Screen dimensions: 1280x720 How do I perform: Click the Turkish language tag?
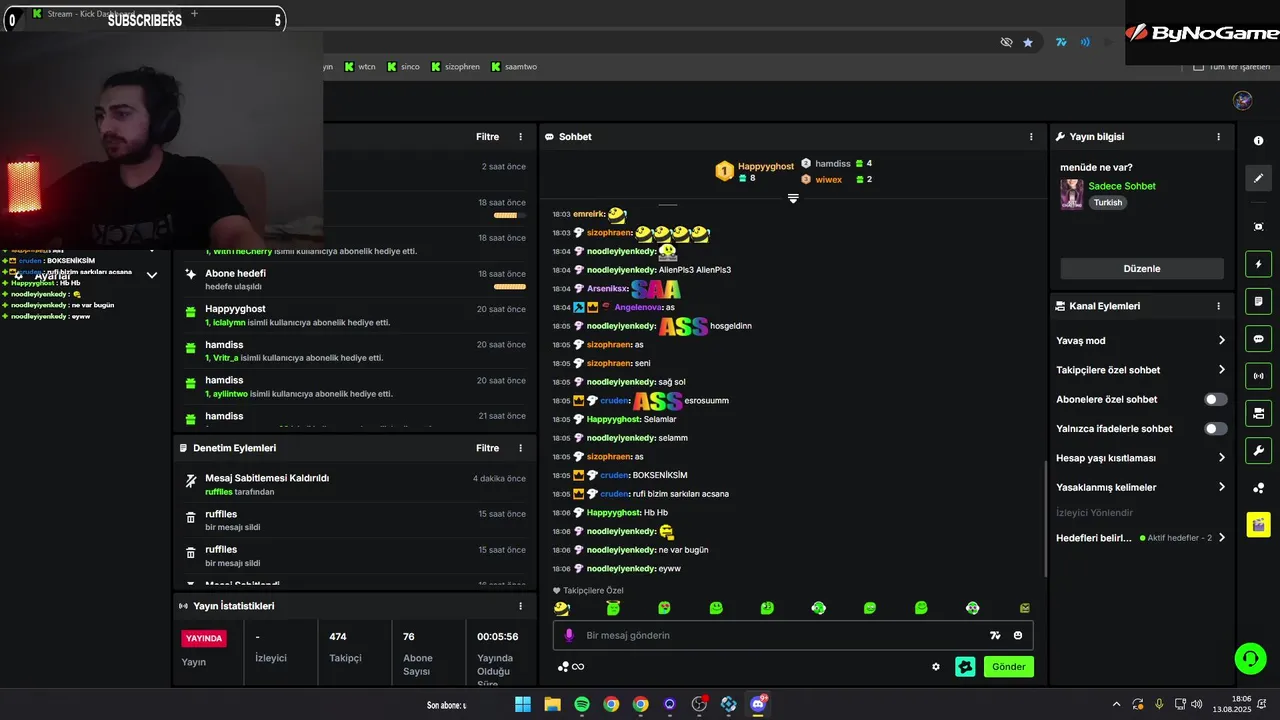1108,202
